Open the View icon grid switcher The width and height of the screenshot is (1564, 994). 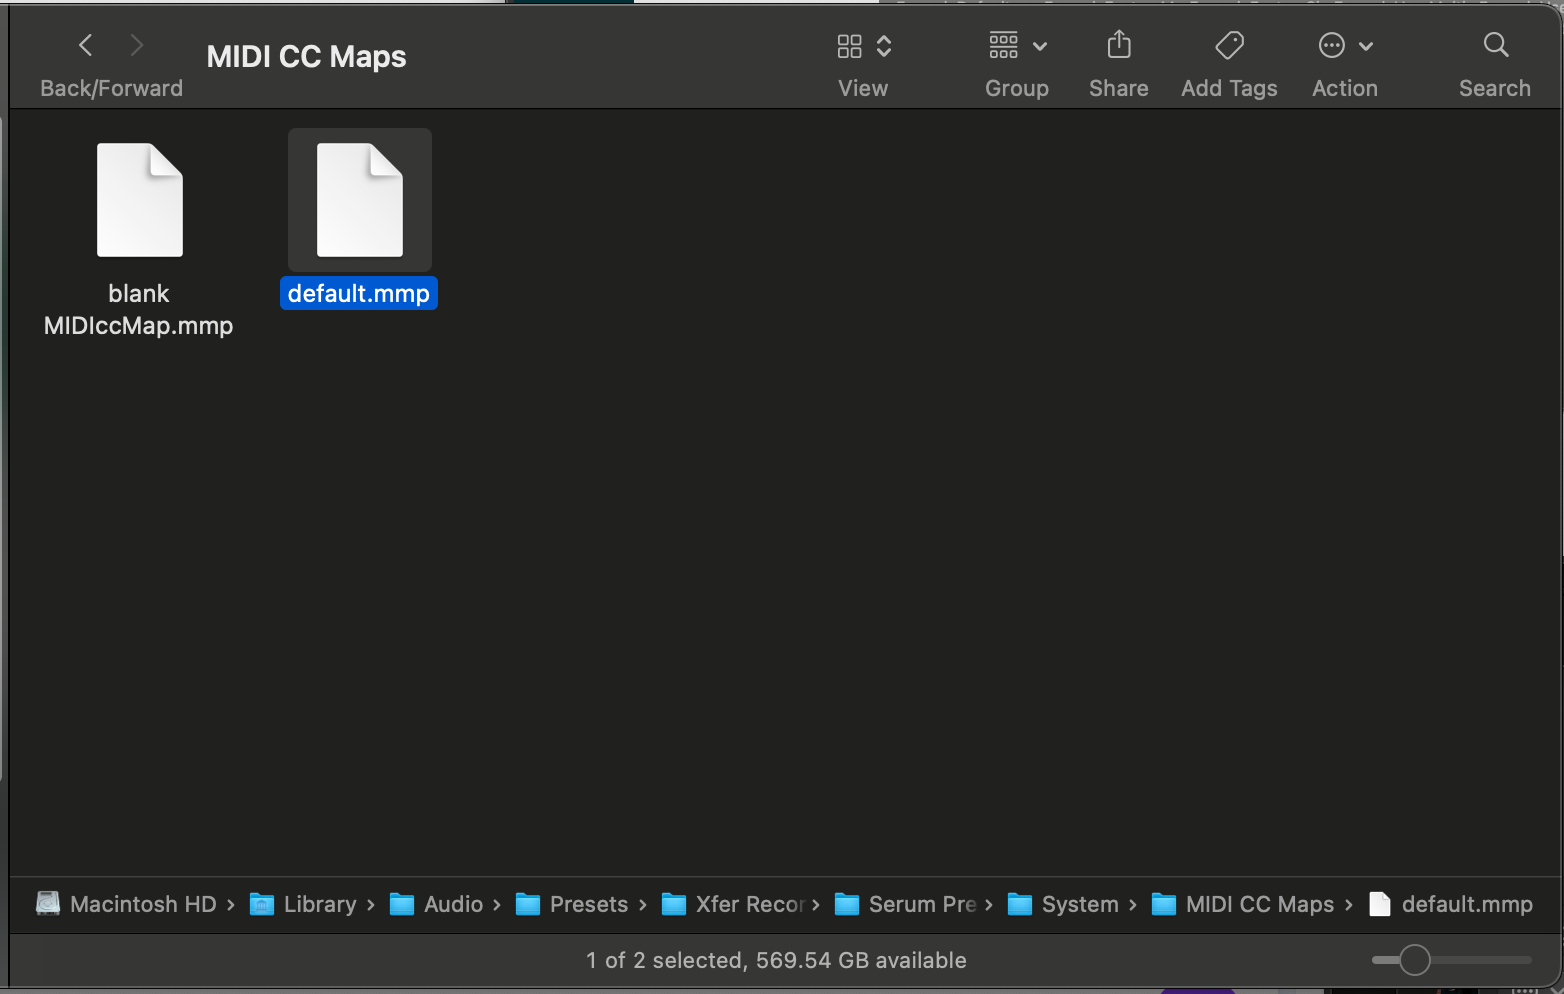tap(864, 46)
